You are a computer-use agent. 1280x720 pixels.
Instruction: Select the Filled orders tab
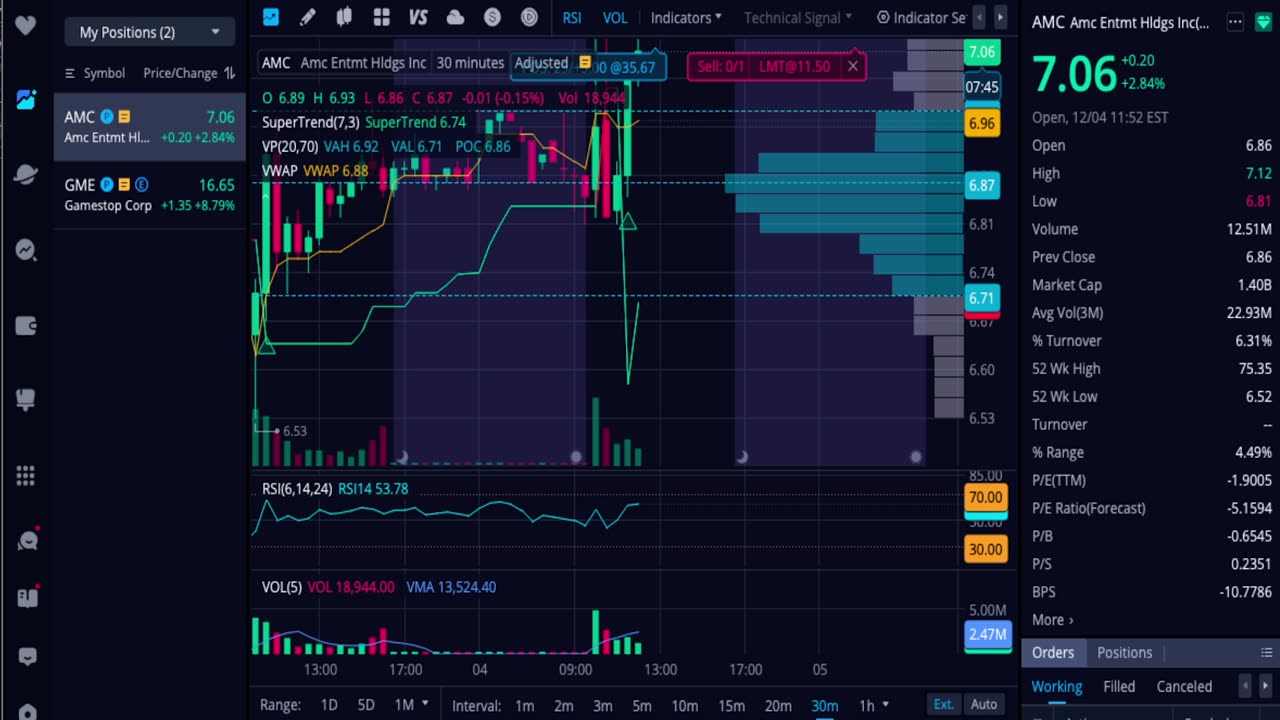pyautogui.click(x=1119, y=687)
